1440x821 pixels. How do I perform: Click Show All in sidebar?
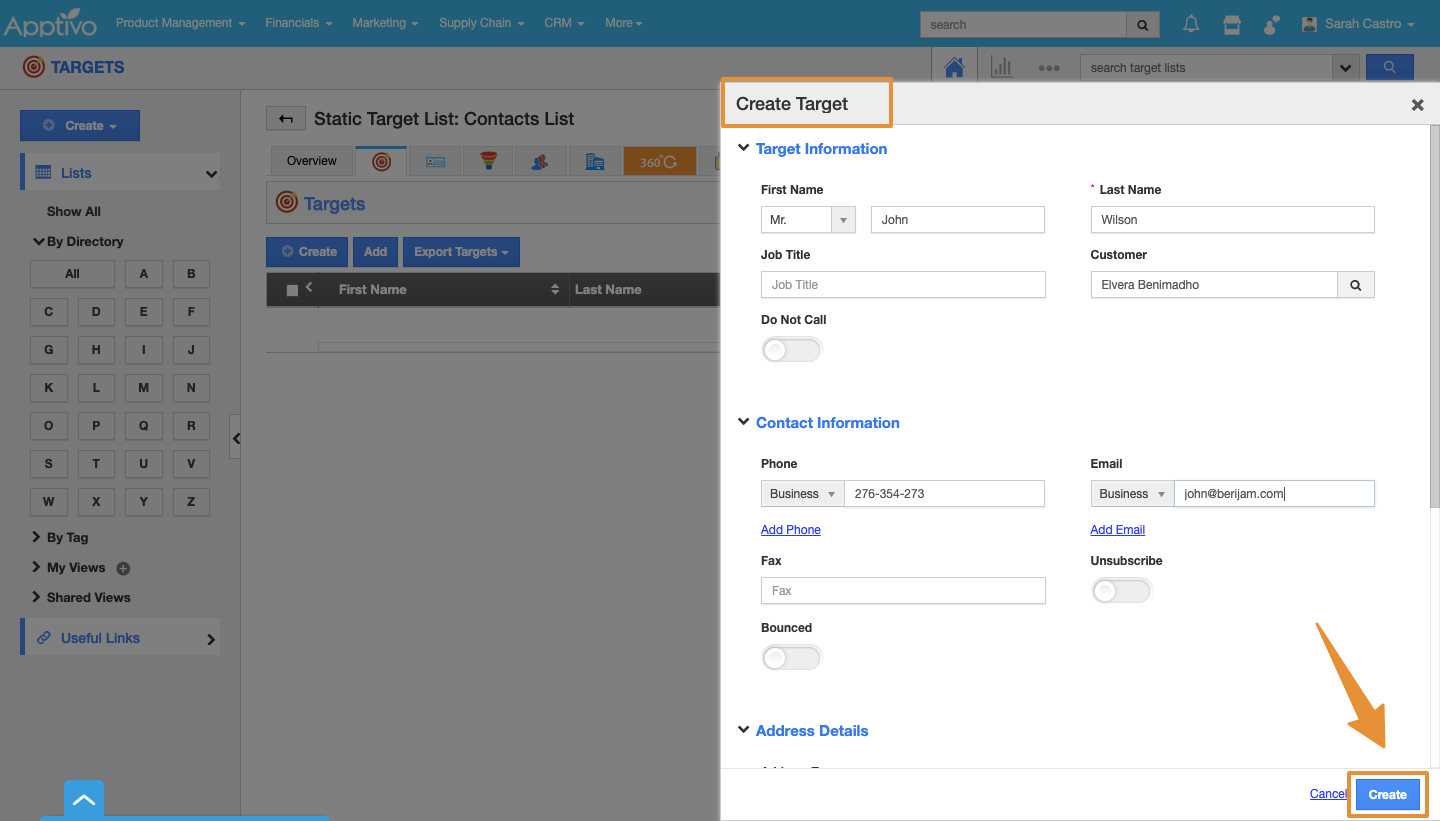74,212
